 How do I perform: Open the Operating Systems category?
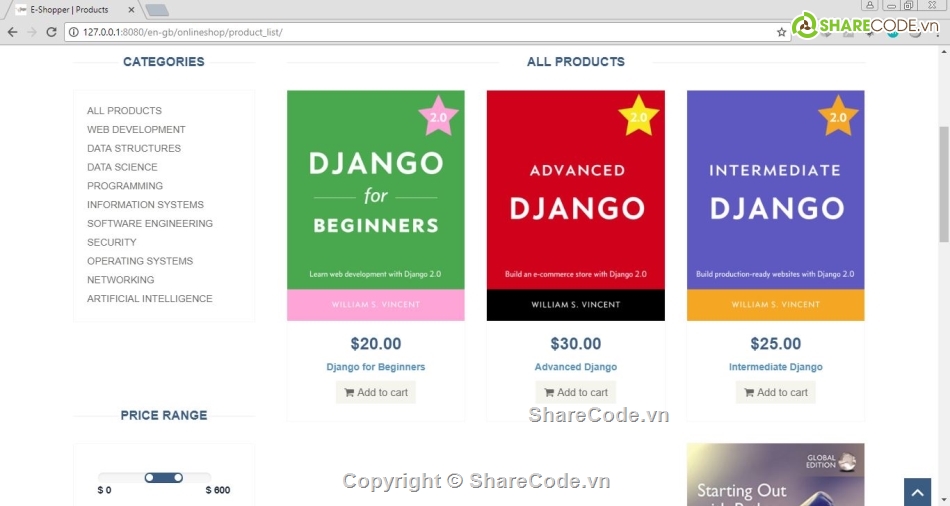pos(140,261)
